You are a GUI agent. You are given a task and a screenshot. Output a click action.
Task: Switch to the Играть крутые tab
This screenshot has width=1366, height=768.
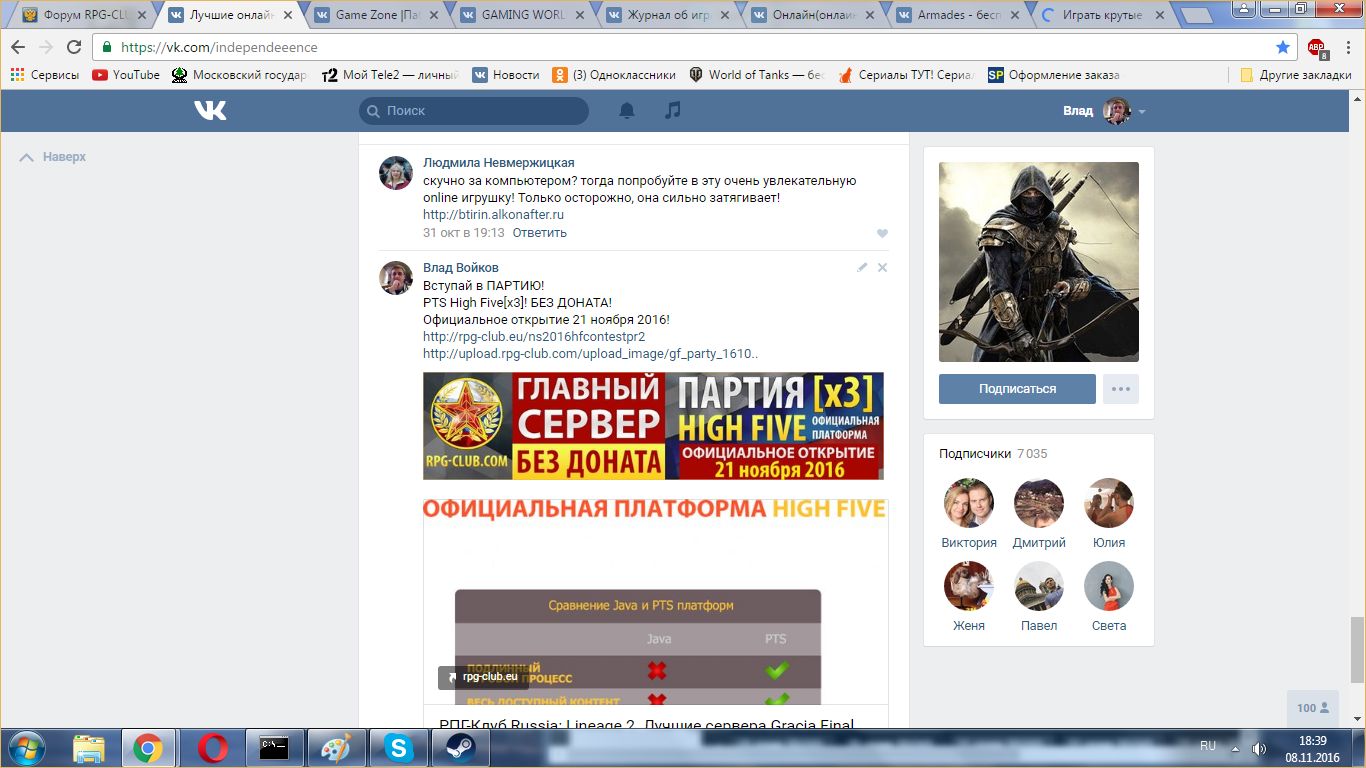pyautogui.click(x=1106, y=15)
